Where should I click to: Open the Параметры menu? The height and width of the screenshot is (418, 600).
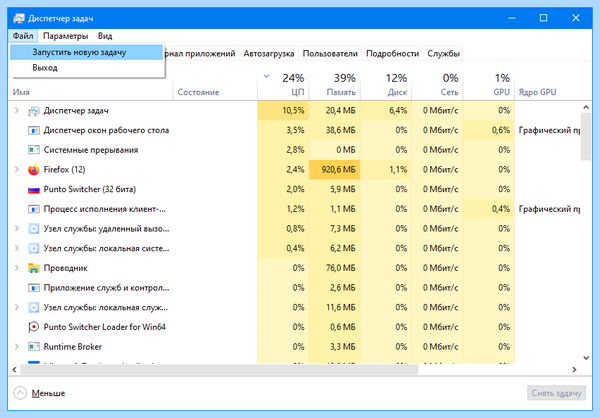65,36
